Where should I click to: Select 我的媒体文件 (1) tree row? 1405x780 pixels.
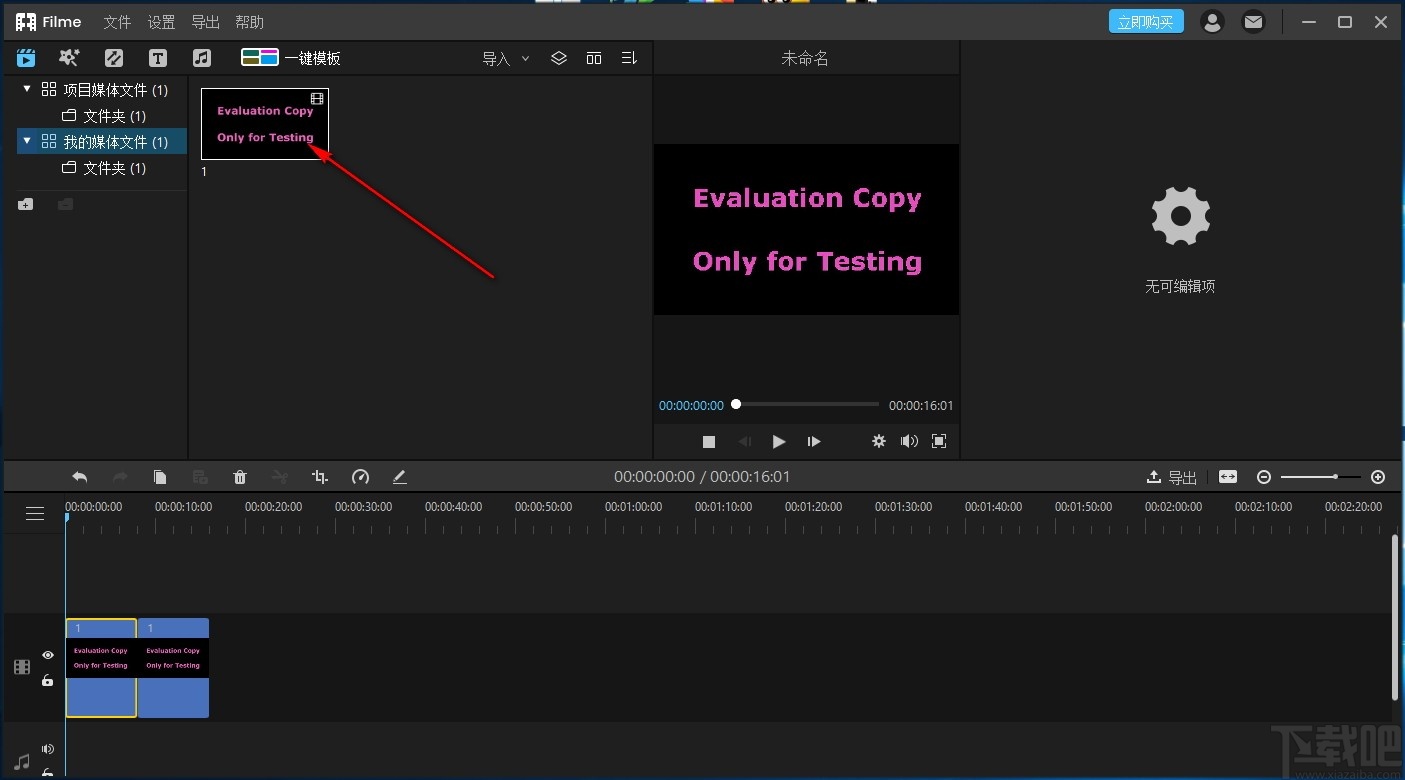pos(102,142)
